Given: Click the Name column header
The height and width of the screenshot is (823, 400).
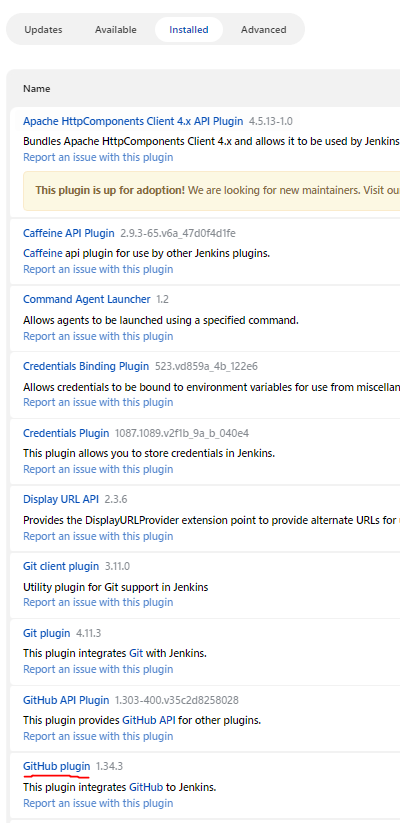Looking at the screenshot, I should click(x=37, y=89).
